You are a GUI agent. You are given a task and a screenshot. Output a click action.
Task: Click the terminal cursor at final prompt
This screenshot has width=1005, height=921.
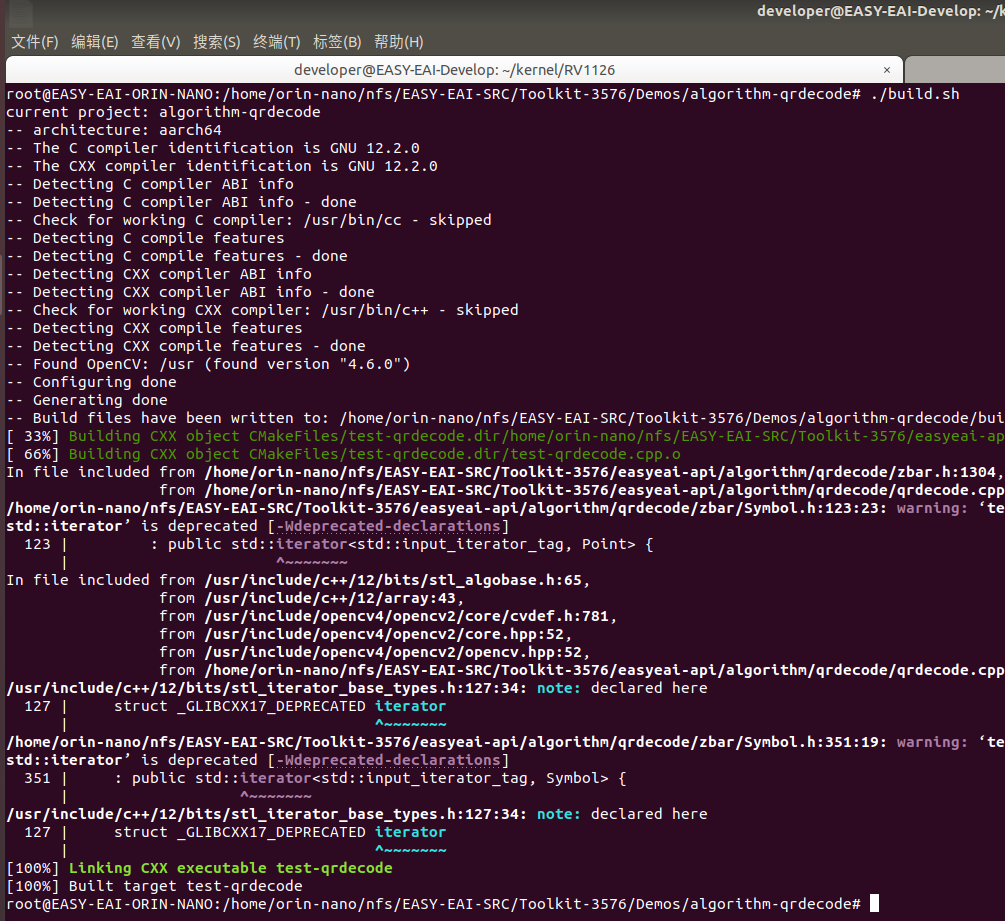click(875, 904)
